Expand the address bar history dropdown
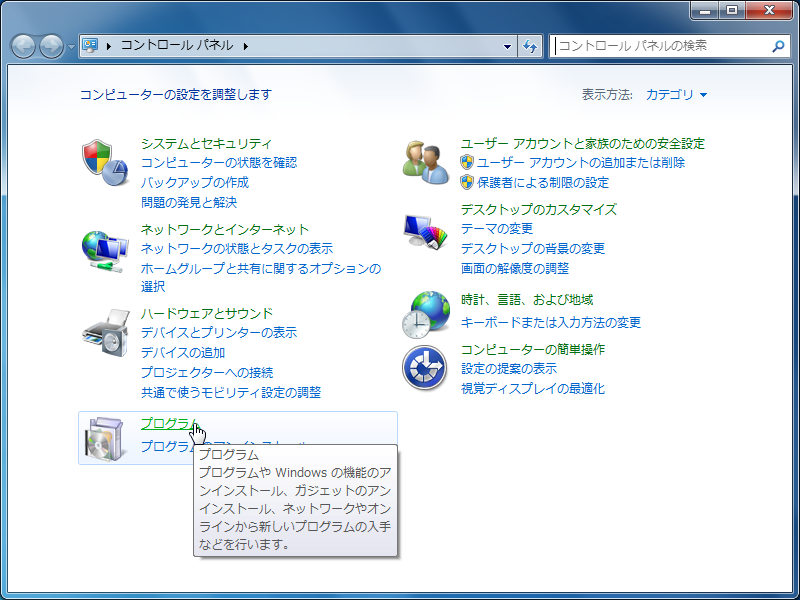The image size is (800, 600). coord(507,46)
